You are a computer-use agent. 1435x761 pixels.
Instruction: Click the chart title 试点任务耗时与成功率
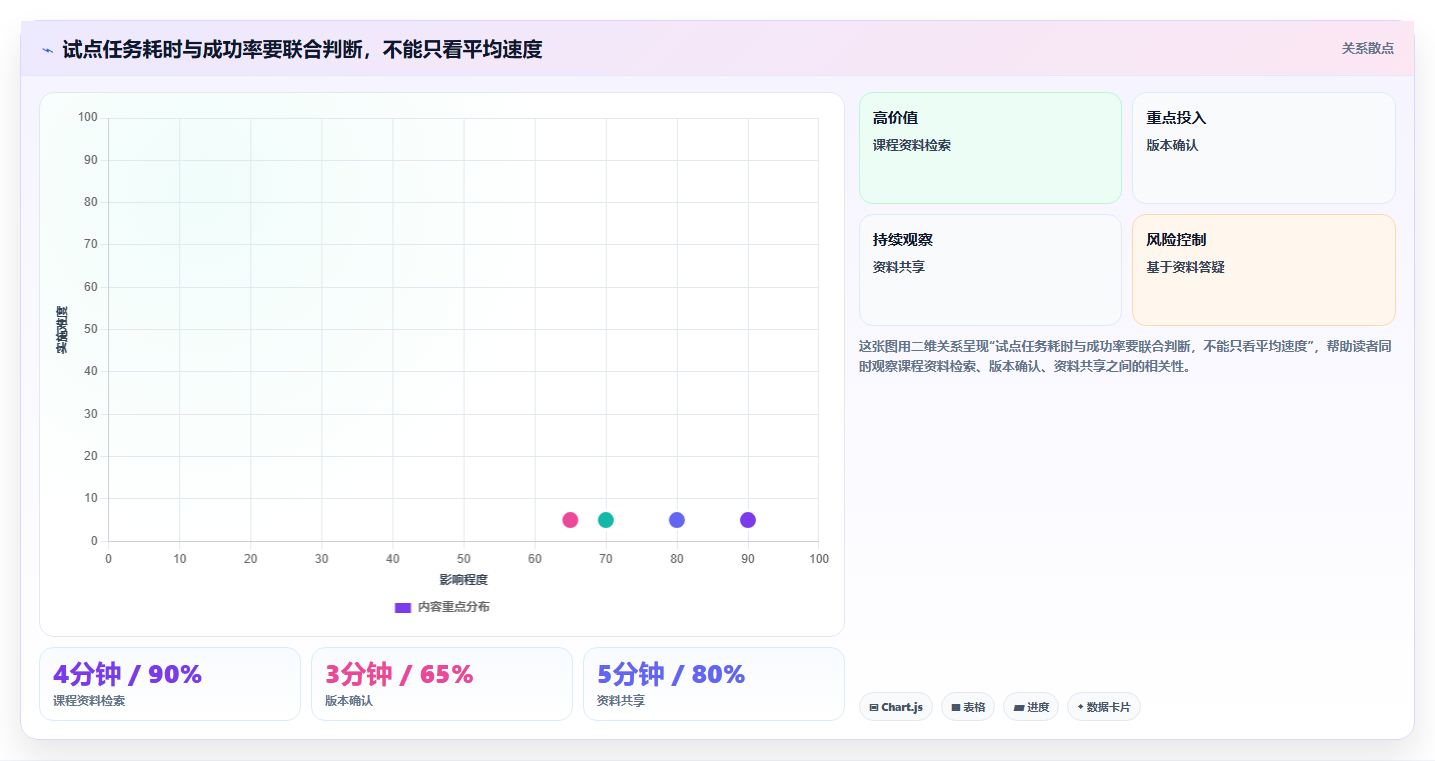[302, 49]
